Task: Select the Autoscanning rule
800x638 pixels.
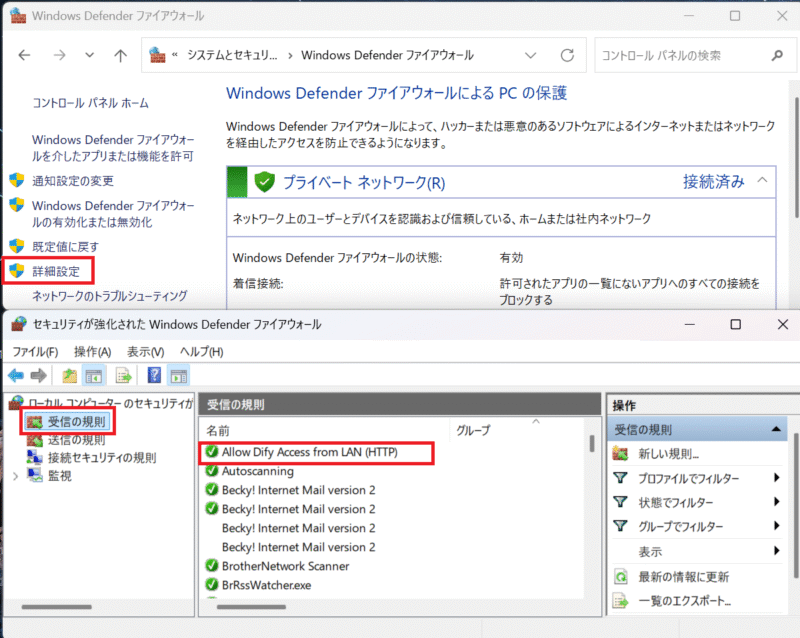Action: tap(258, 471)
